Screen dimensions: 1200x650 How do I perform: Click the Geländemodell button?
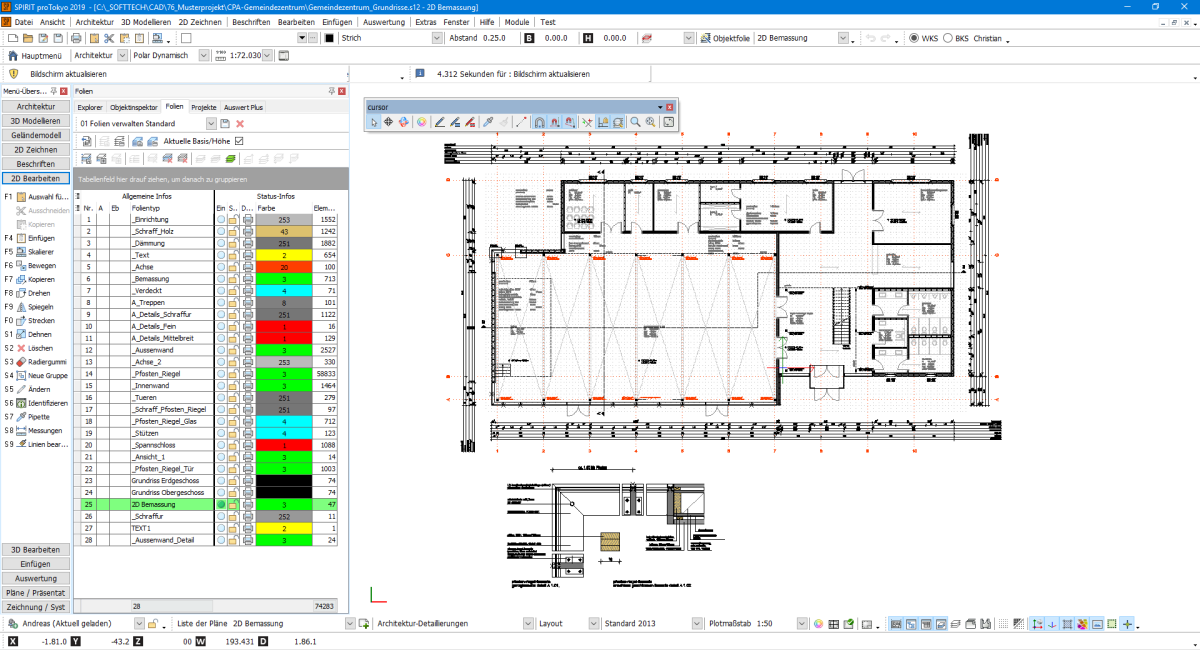[x=36, y=135]
